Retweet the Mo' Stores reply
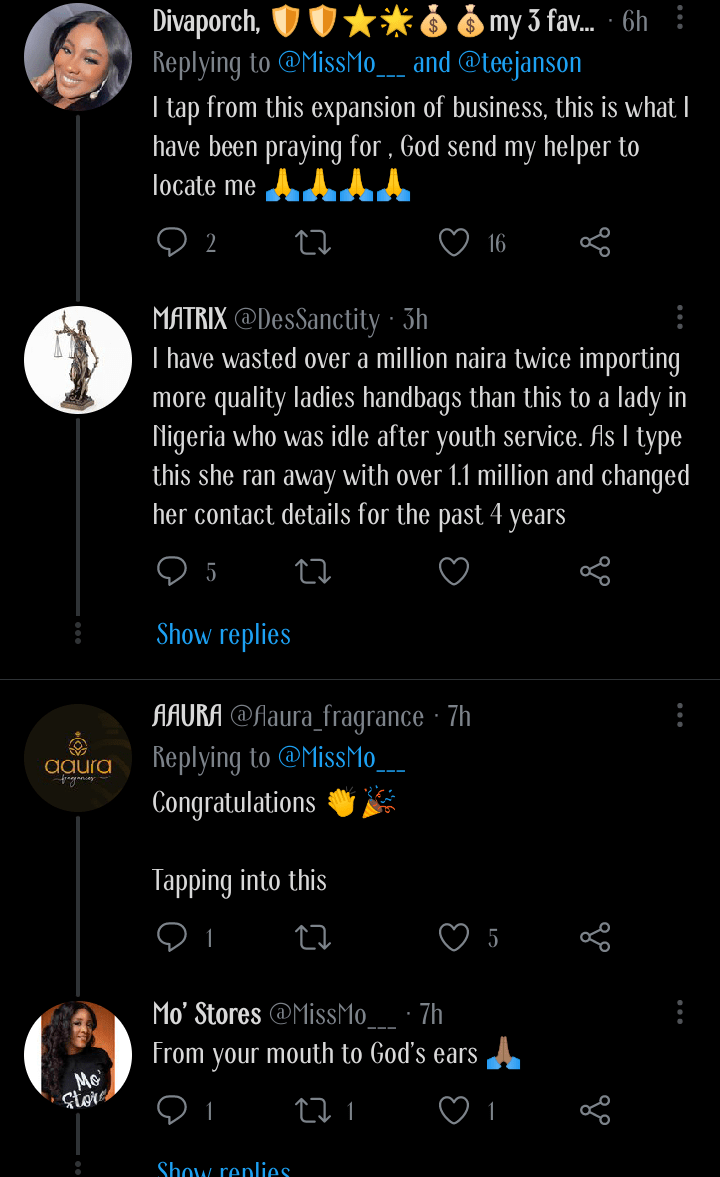Viewport: 720px width, 1177px height. (314, 1110)
